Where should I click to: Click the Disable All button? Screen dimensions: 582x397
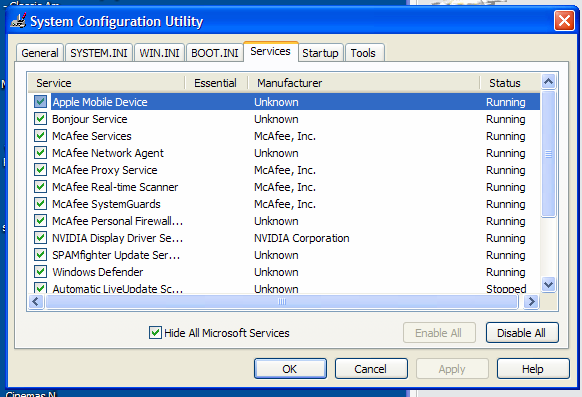[522, 333]
